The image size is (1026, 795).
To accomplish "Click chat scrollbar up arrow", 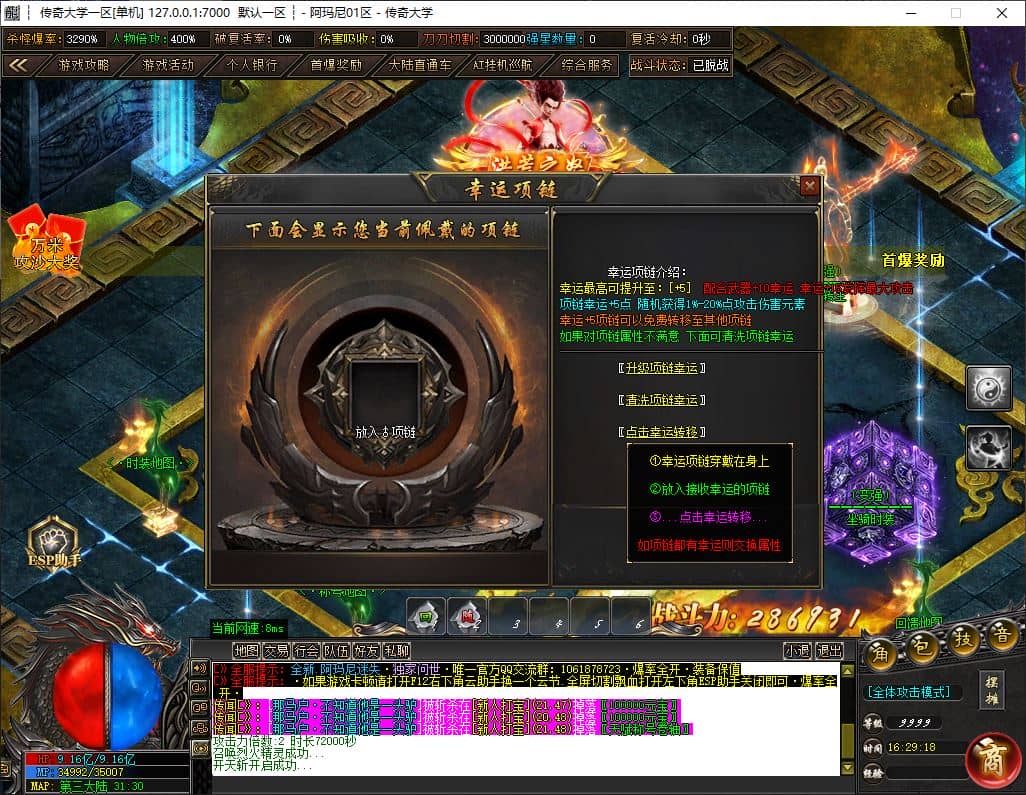I will pyautogui.click(x=847, y=671).
